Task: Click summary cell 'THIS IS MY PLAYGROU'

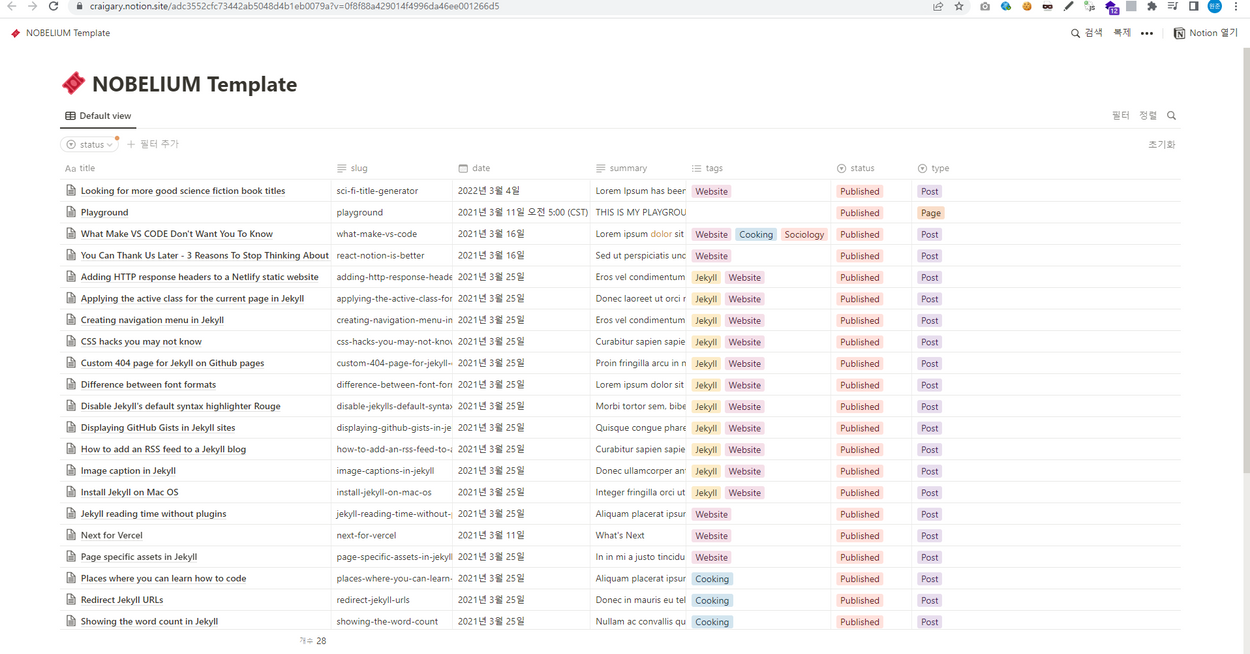Action: [x=640, y=212]
